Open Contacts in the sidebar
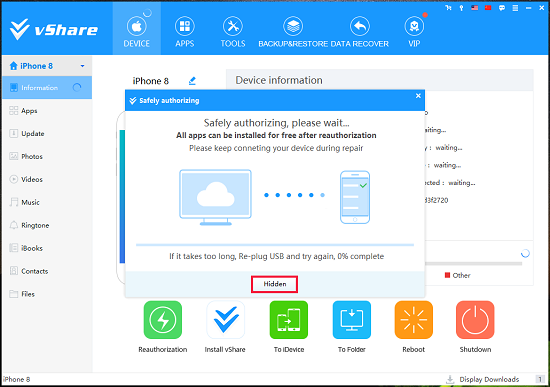The image size is (550, 387). click(x=47, y=271)
